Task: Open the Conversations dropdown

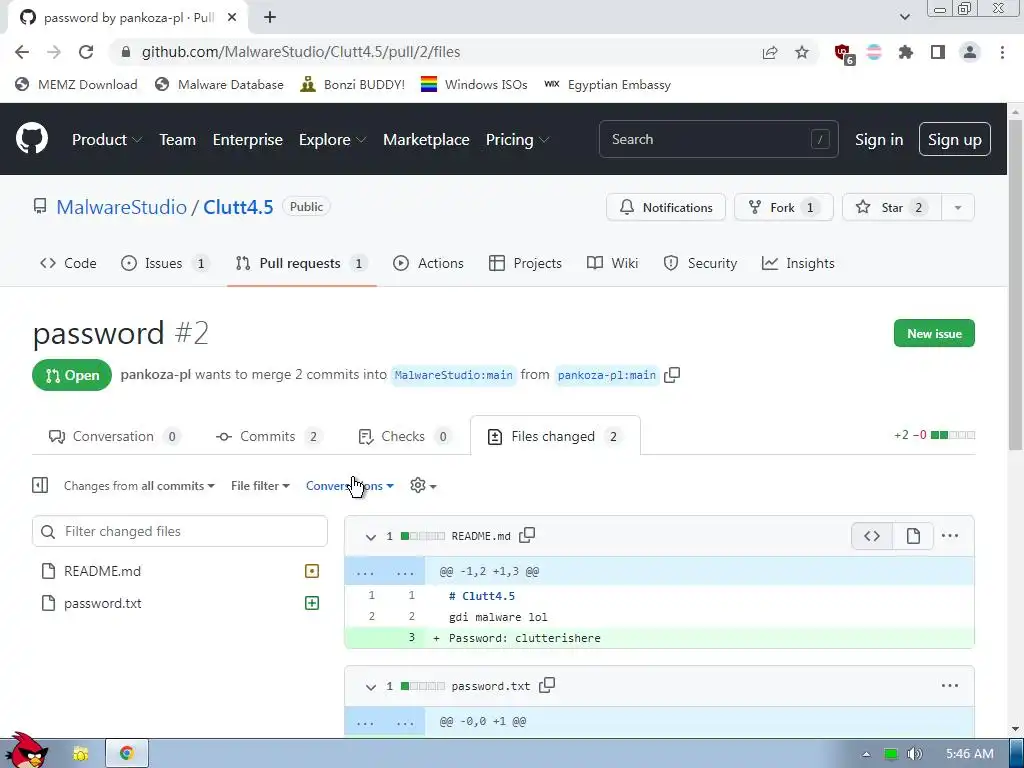Action: (x=350, y=486)
